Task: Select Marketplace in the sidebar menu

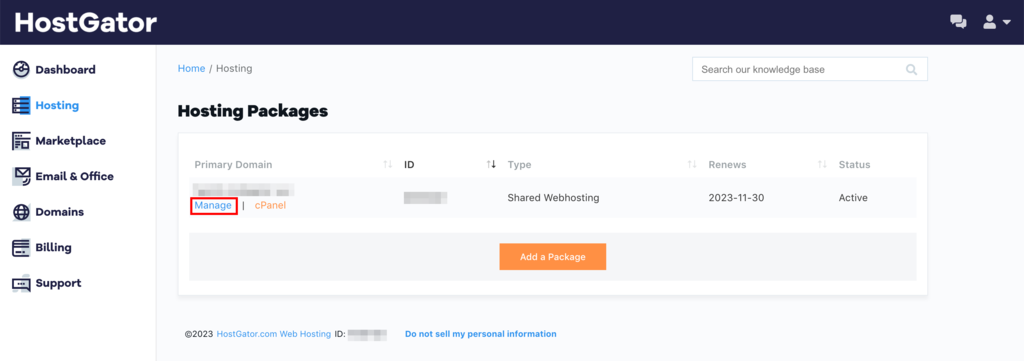Action: pyautogui.click(x=71, y=140)
